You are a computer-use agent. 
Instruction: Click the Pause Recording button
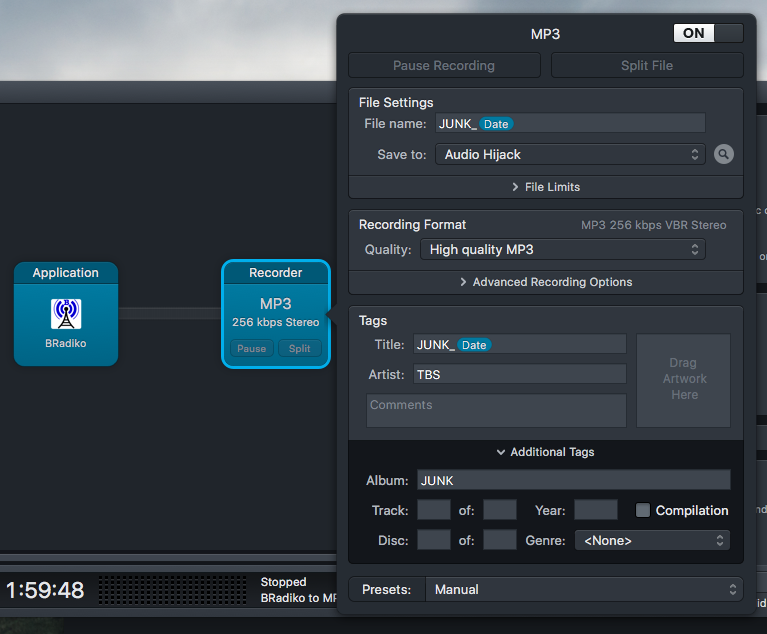point(444,65)
